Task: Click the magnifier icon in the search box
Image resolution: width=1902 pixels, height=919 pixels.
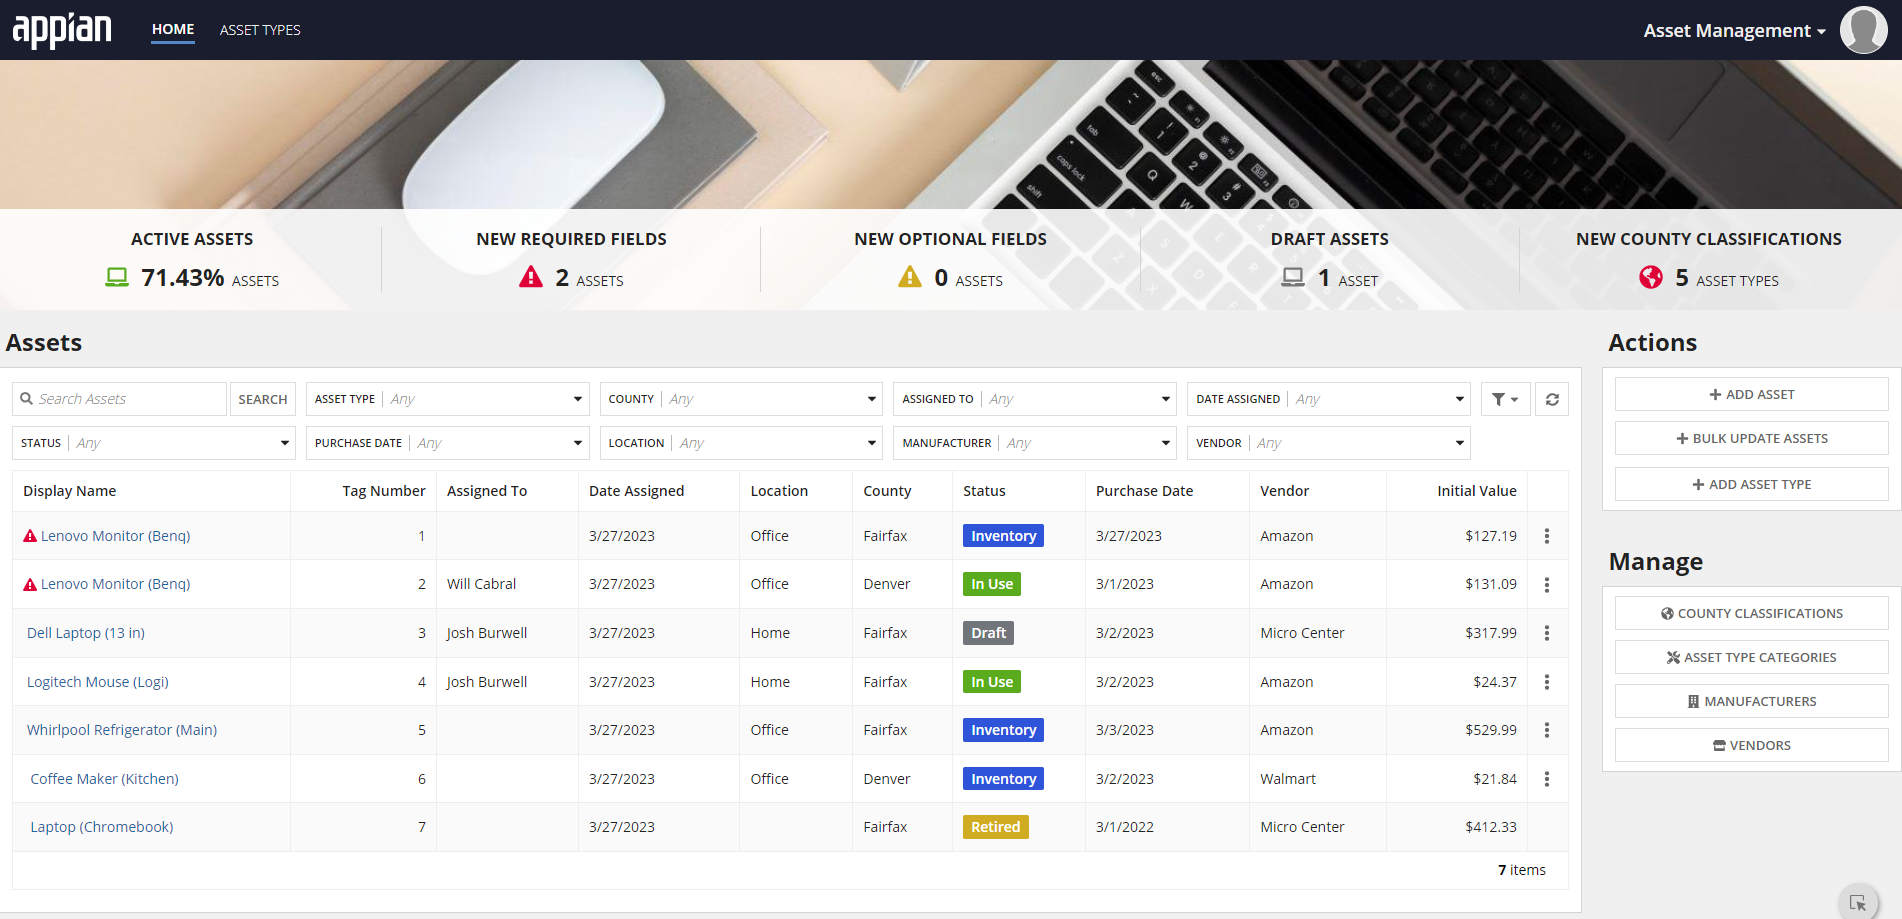Action: (27, 398)
